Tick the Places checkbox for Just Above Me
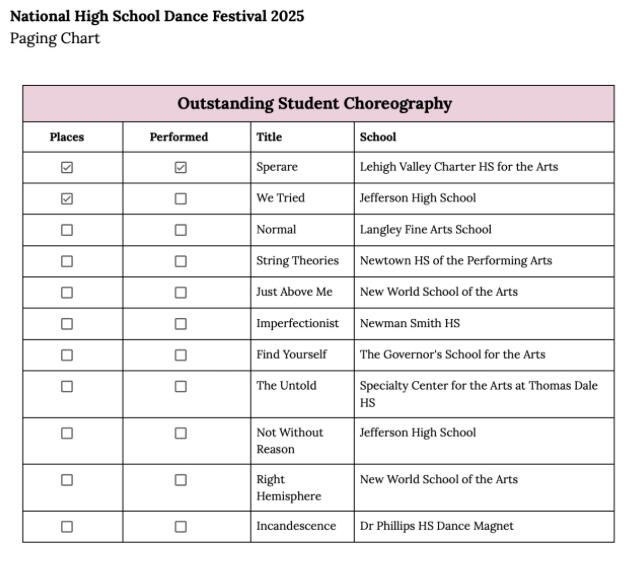 point(67,293)
